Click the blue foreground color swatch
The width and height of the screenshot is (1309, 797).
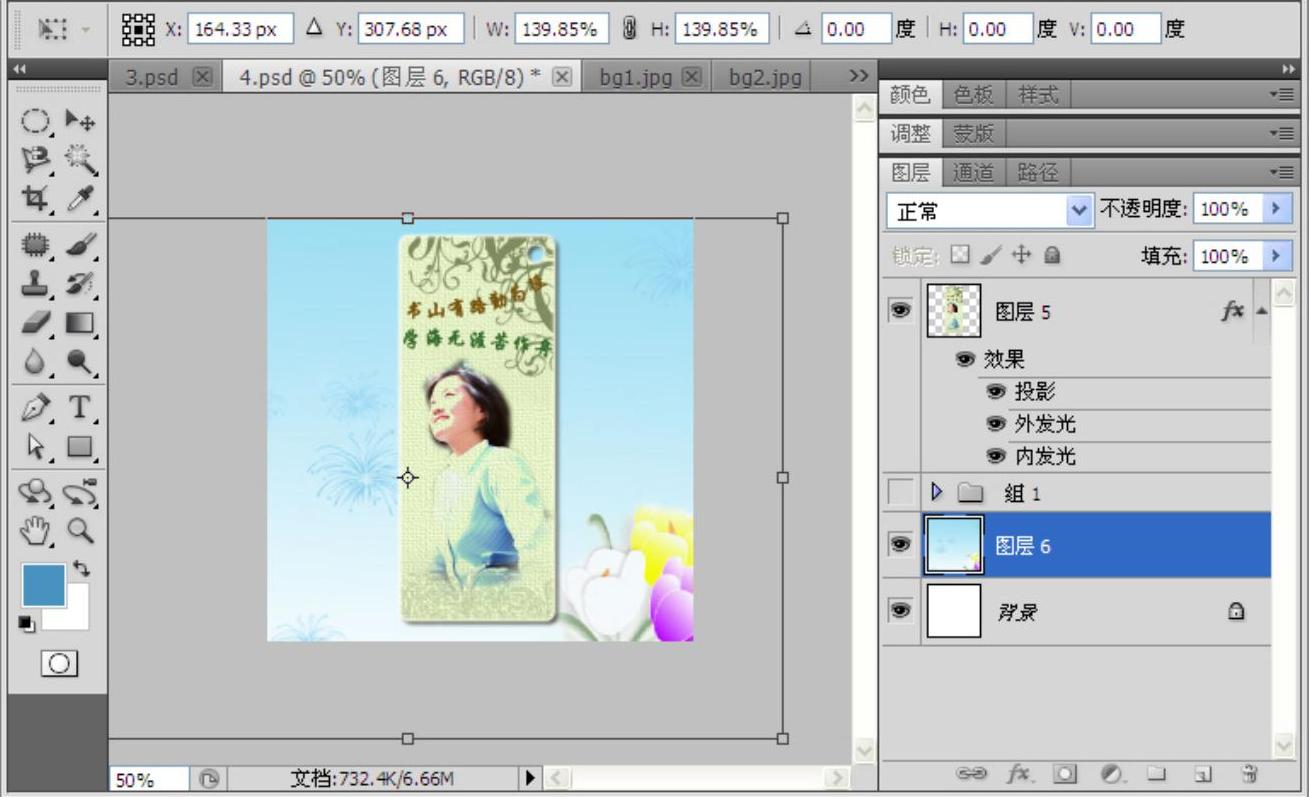(43, 585)
